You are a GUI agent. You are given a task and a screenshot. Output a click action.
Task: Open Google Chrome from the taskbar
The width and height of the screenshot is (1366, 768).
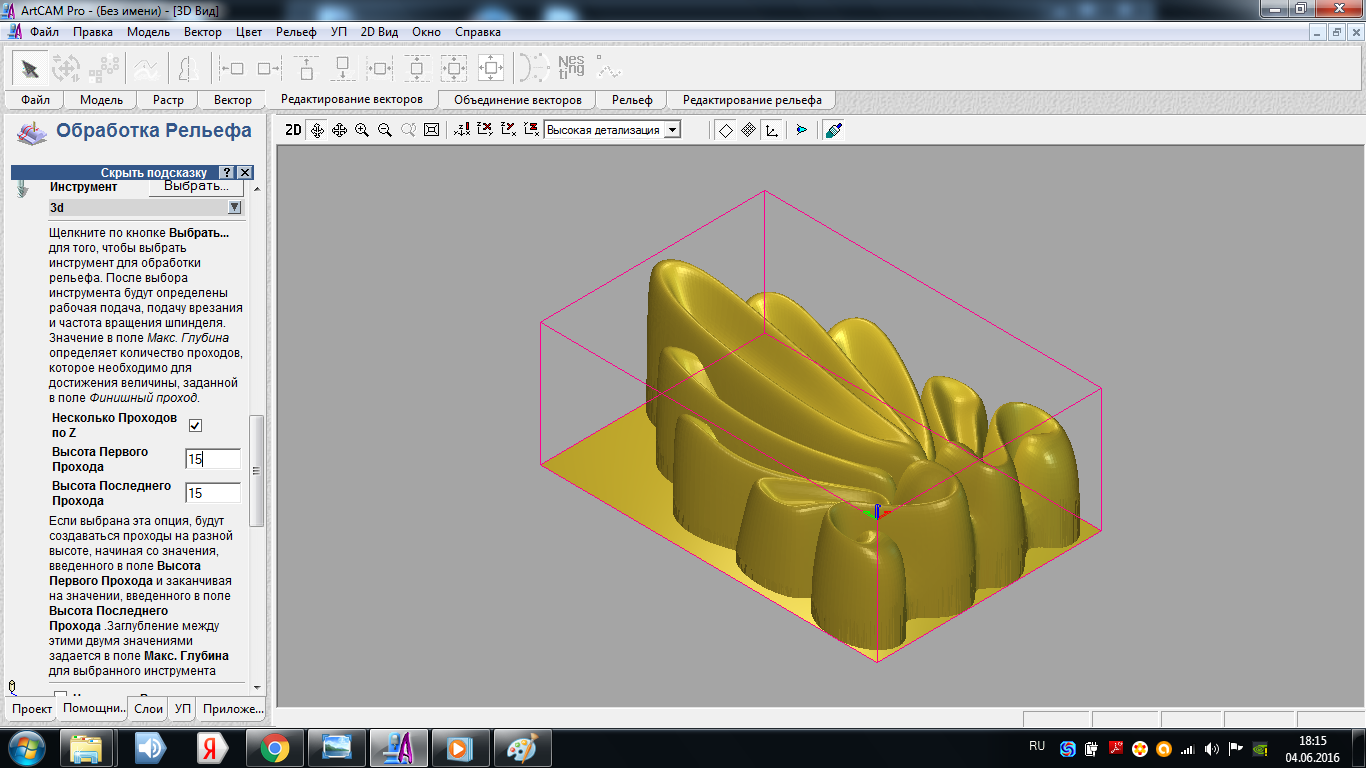[275, 748]
